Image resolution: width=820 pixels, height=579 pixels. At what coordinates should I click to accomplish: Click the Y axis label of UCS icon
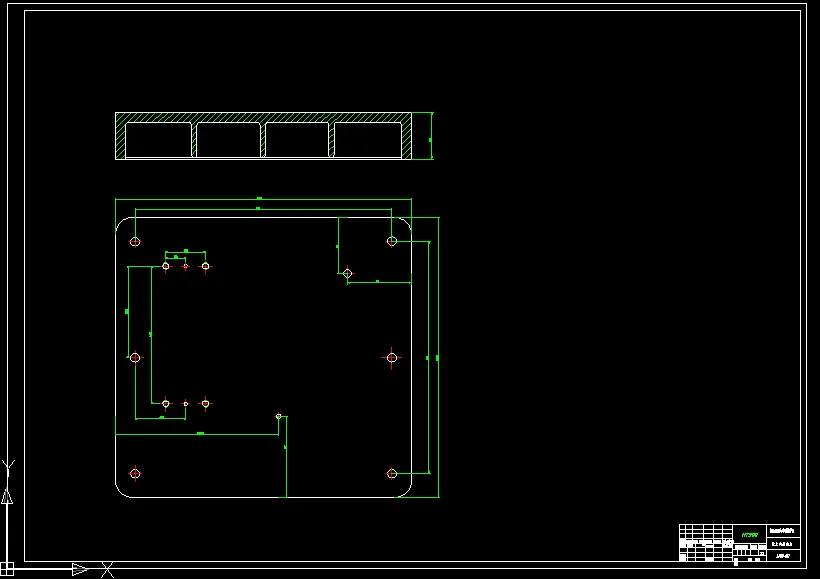point(8,468)
